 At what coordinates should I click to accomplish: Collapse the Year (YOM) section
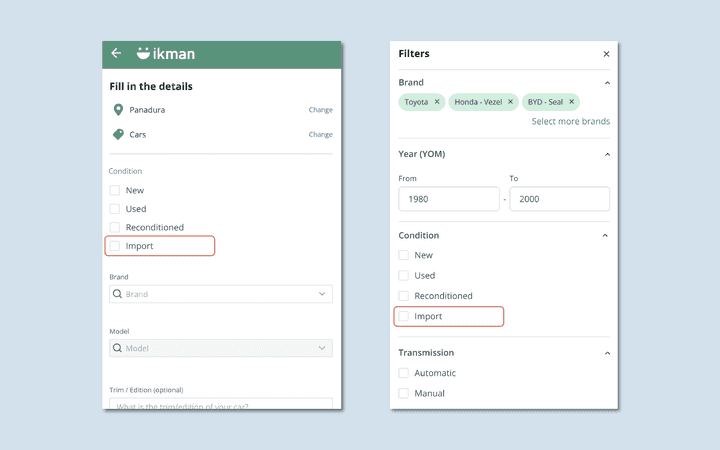tap(607, 154)
